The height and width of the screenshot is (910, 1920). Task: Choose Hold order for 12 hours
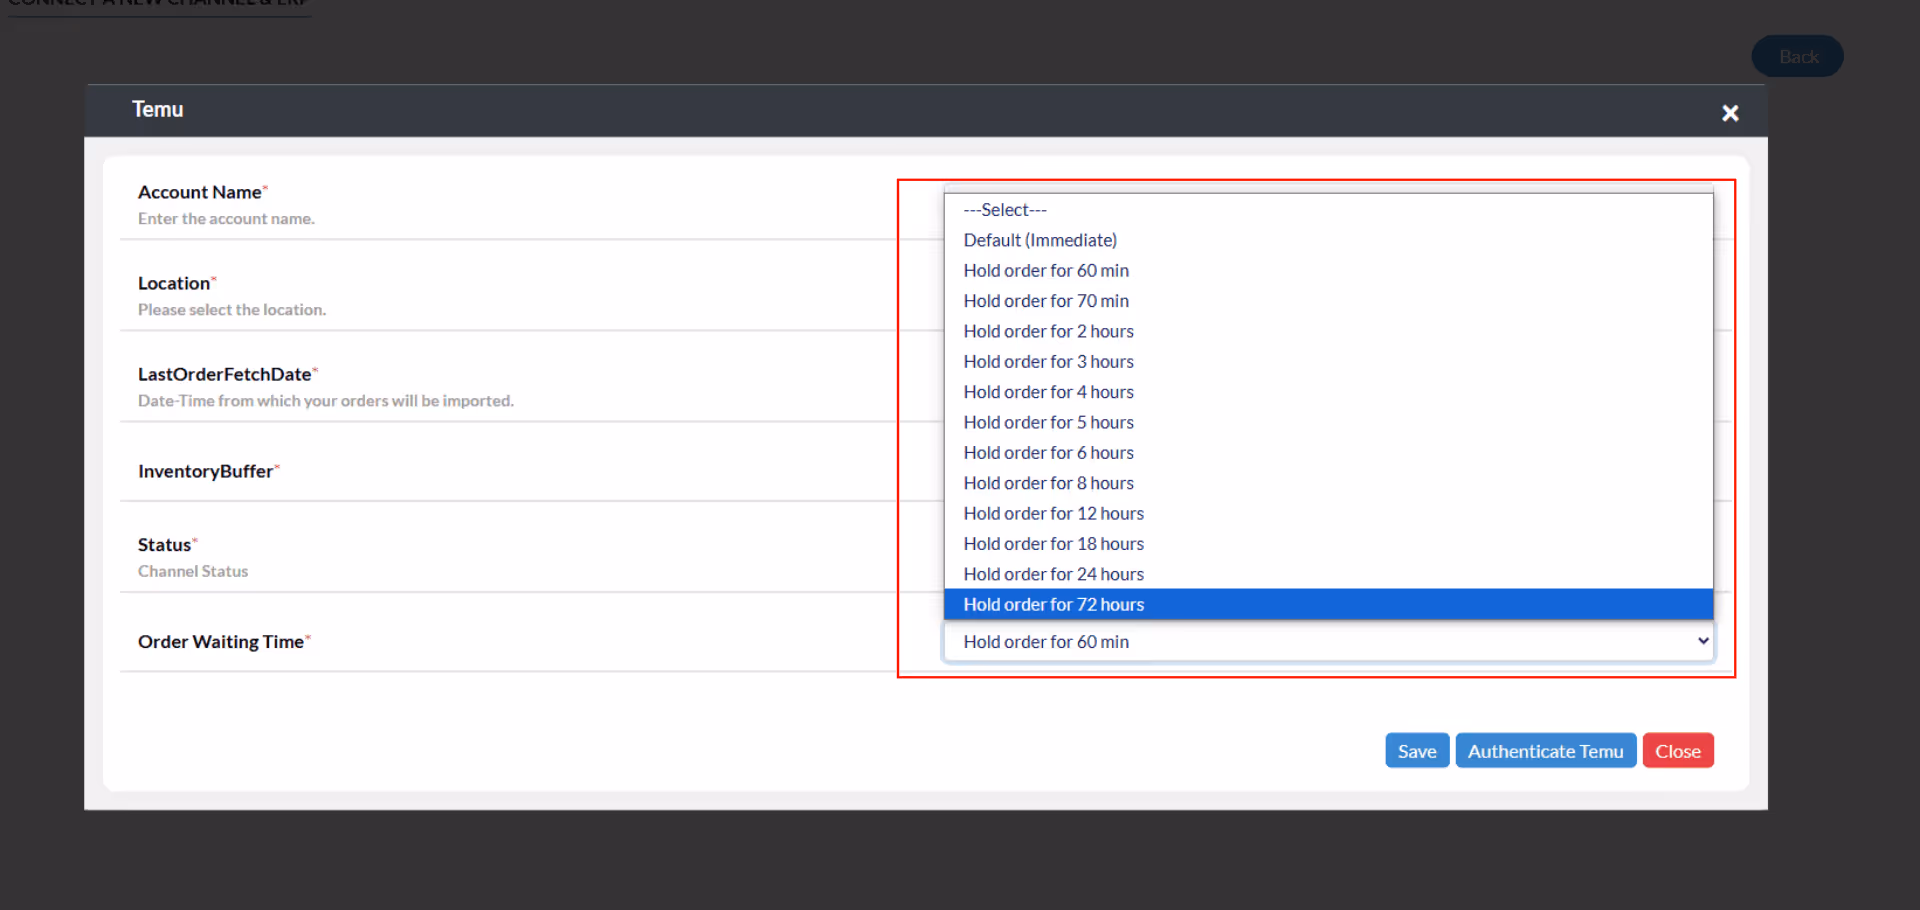tap(1328, 513)
